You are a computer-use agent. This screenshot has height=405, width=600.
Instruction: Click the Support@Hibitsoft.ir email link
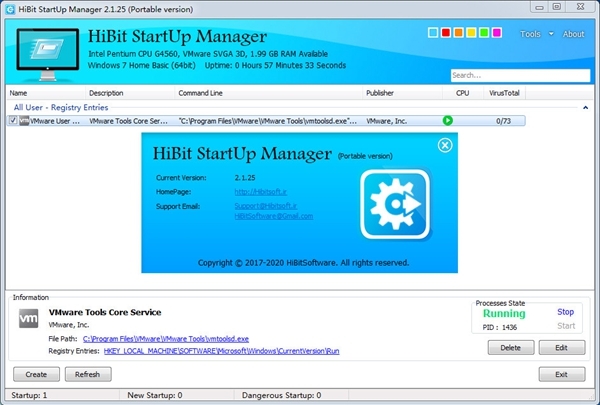click(x=266, y=206)
